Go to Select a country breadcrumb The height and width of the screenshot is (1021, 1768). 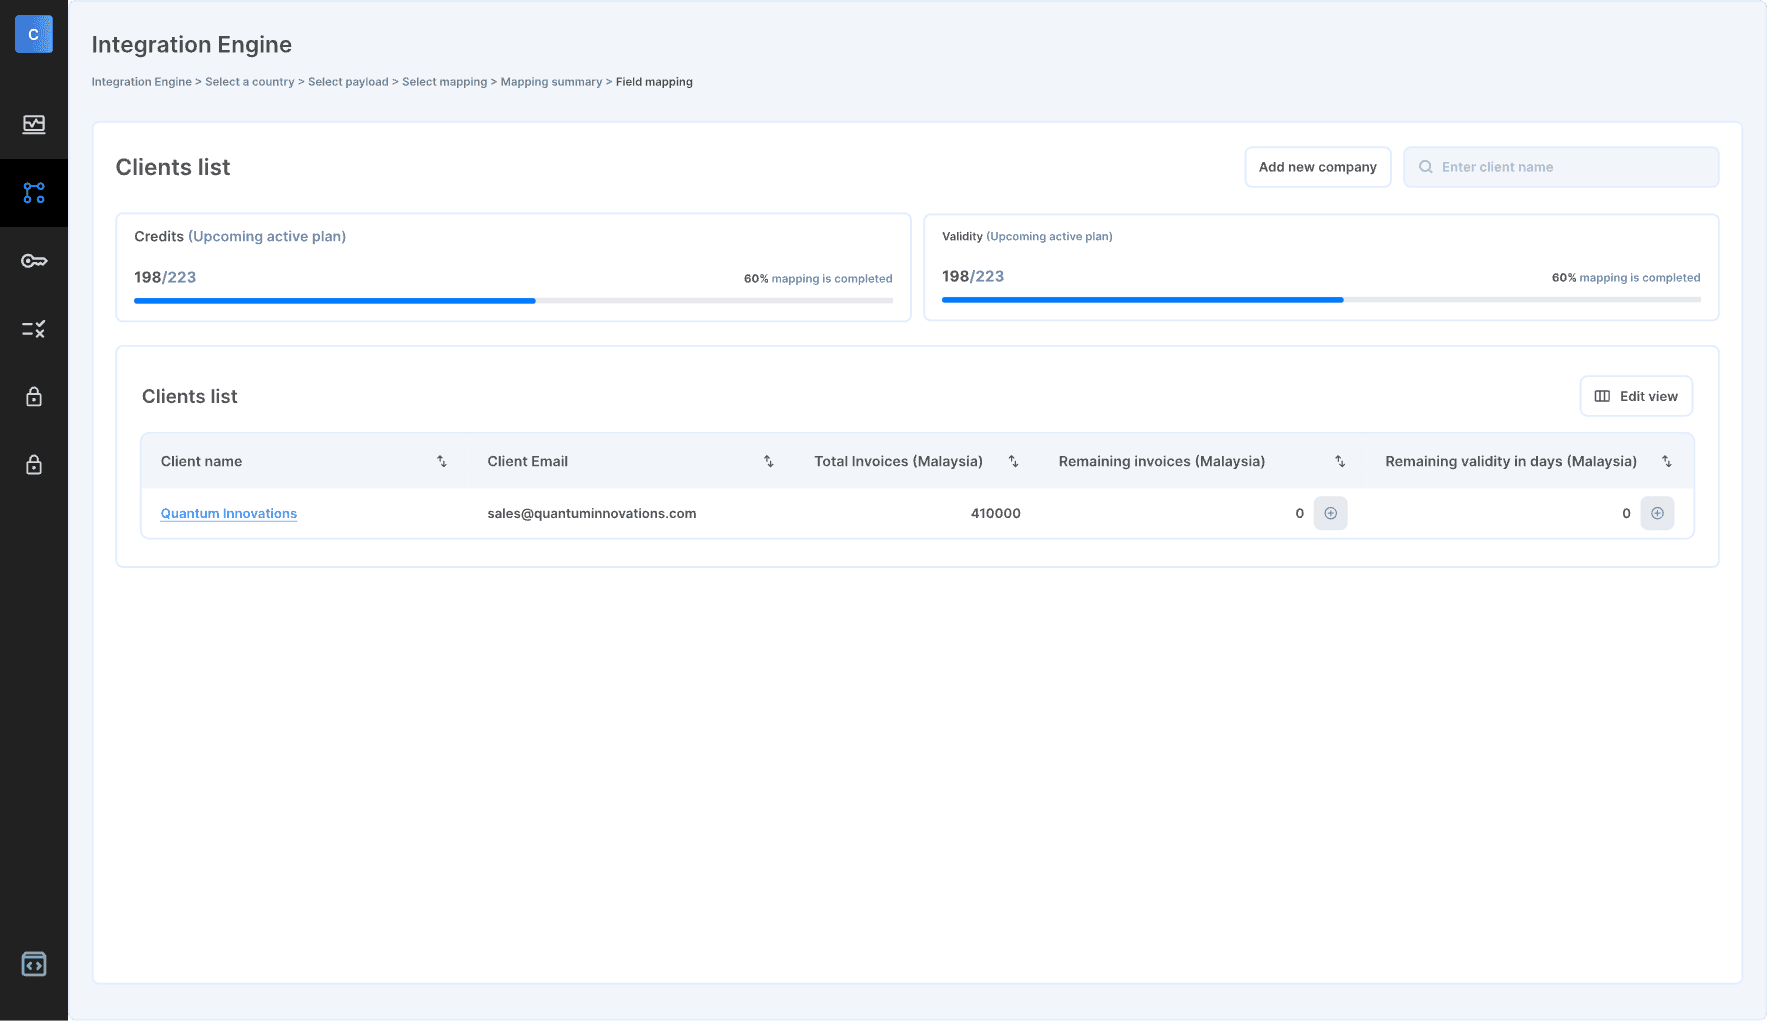click(249, 82)
